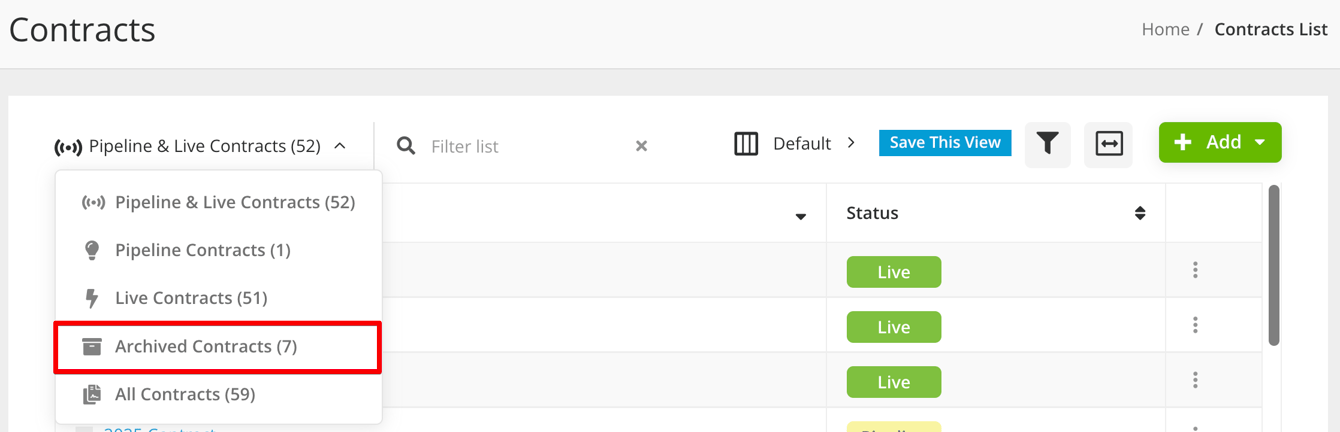1340x432 pixels.
Task: Click the Archived Contracts box icon
Action: pyautogui.click(x=92, y=346)
